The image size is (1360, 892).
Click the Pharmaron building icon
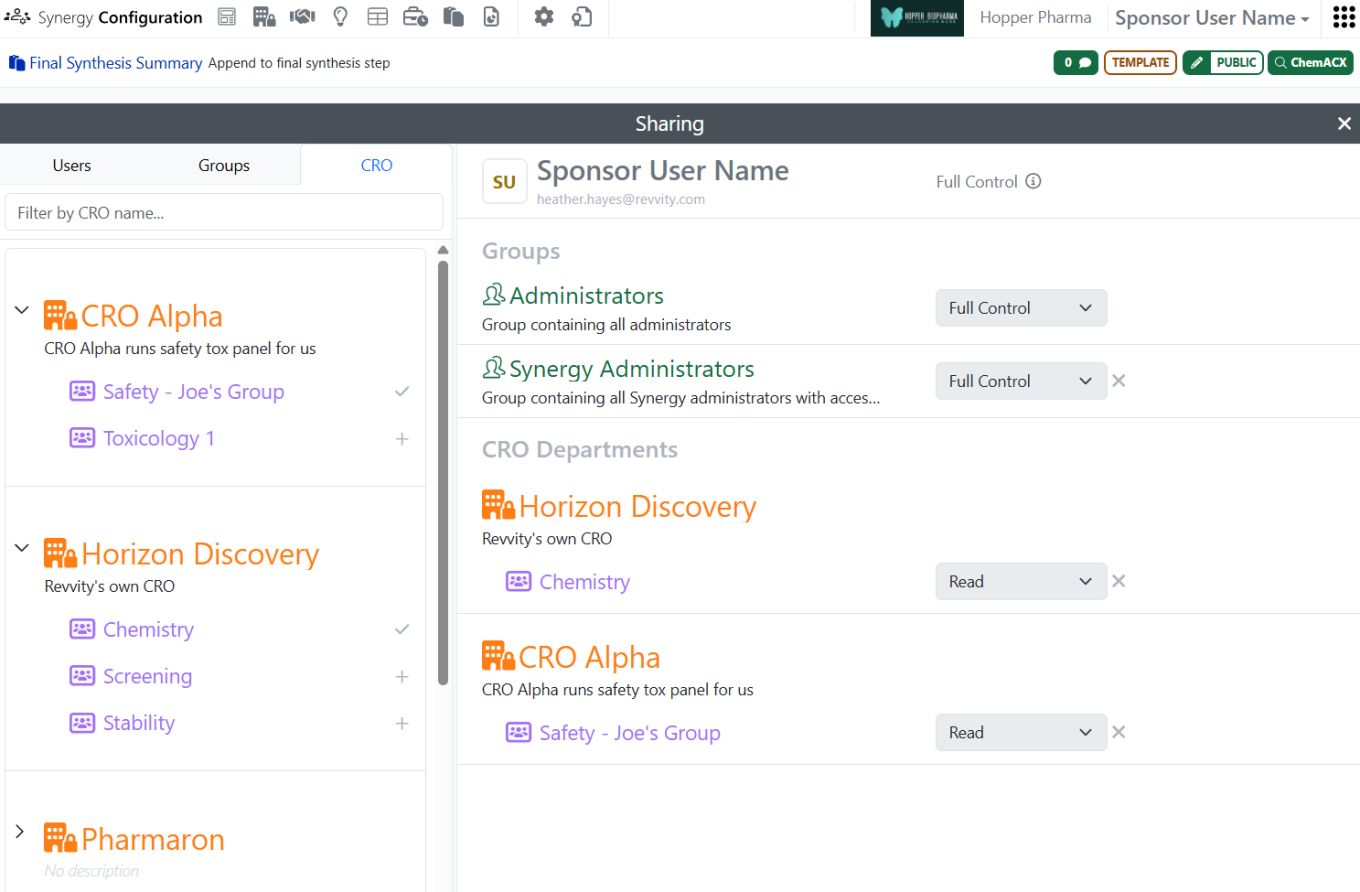click(x=60, y=838)
